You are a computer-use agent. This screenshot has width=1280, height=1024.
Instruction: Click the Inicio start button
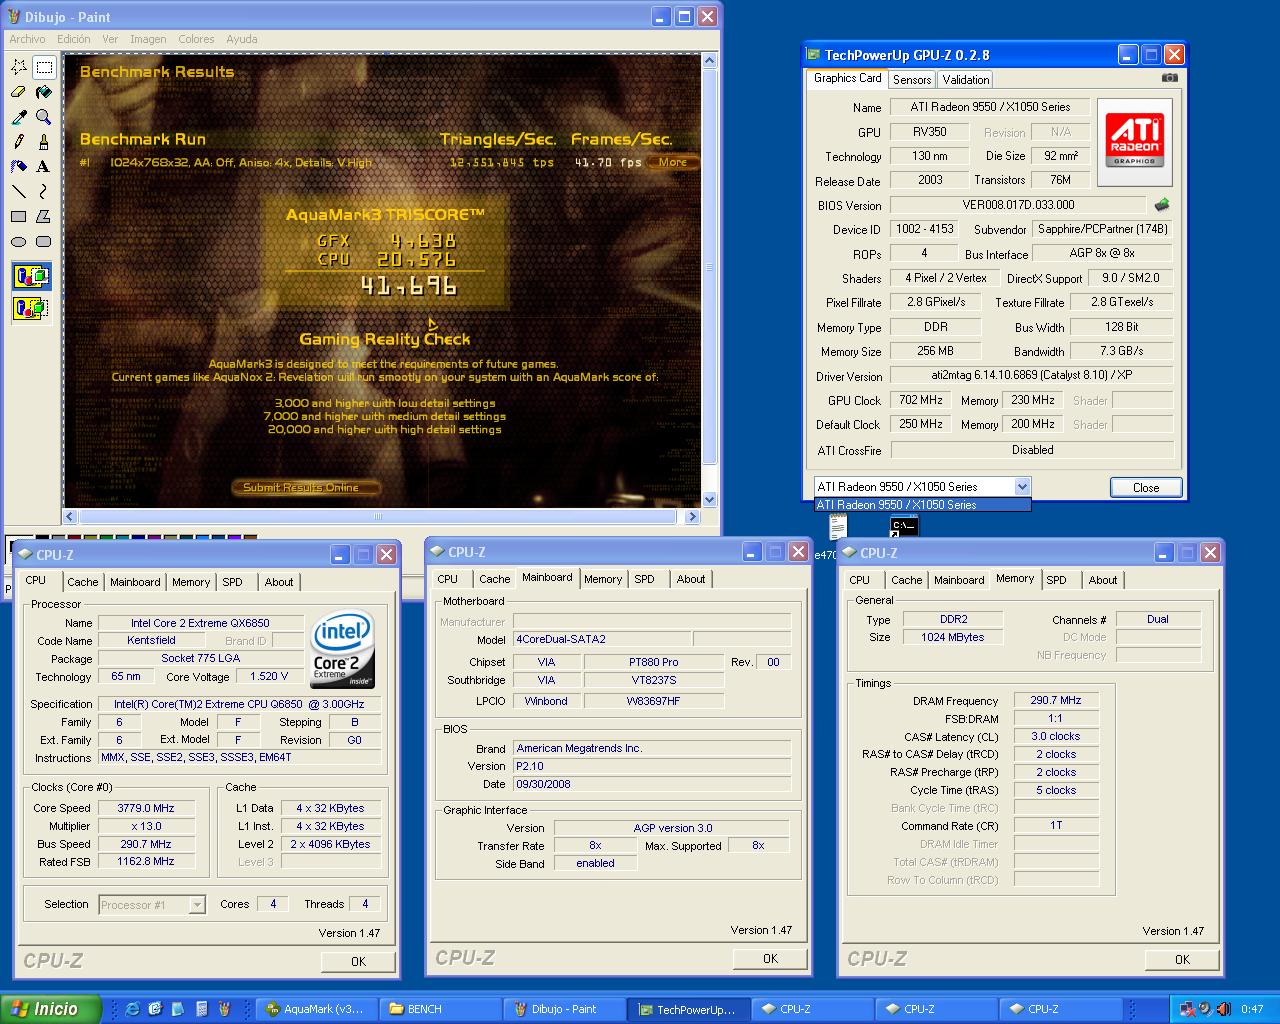click(x=51, y=1009)
